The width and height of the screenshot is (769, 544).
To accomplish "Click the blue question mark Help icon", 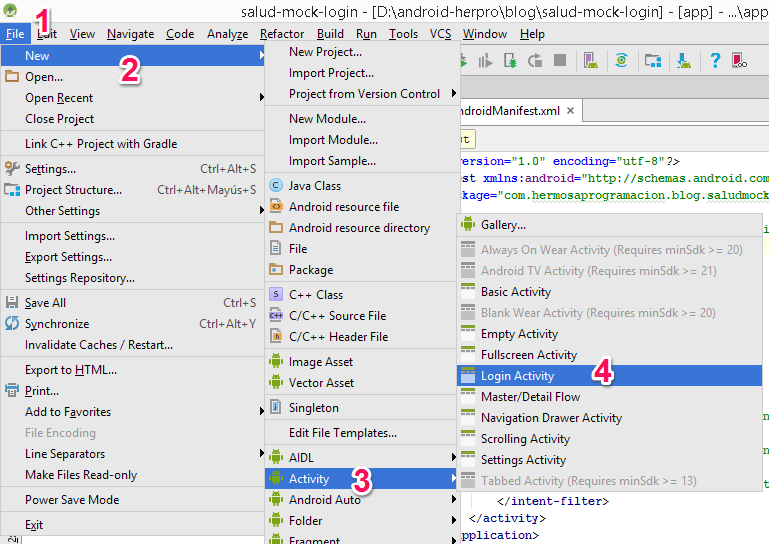I will pos(715,60).
